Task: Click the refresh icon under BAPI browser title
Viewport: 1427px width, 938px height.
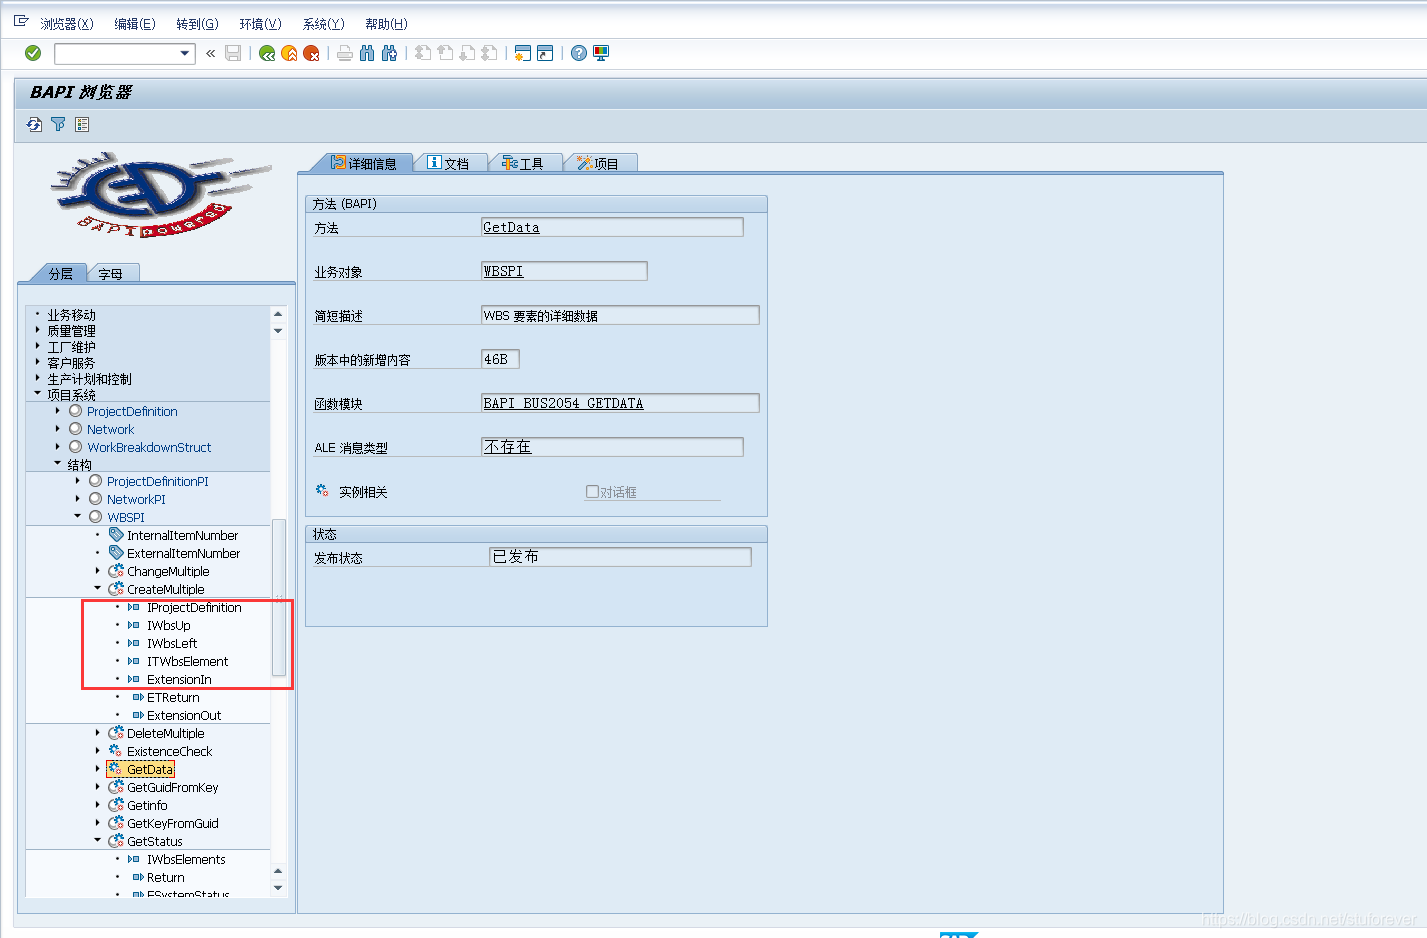Action: coord(35,124)
